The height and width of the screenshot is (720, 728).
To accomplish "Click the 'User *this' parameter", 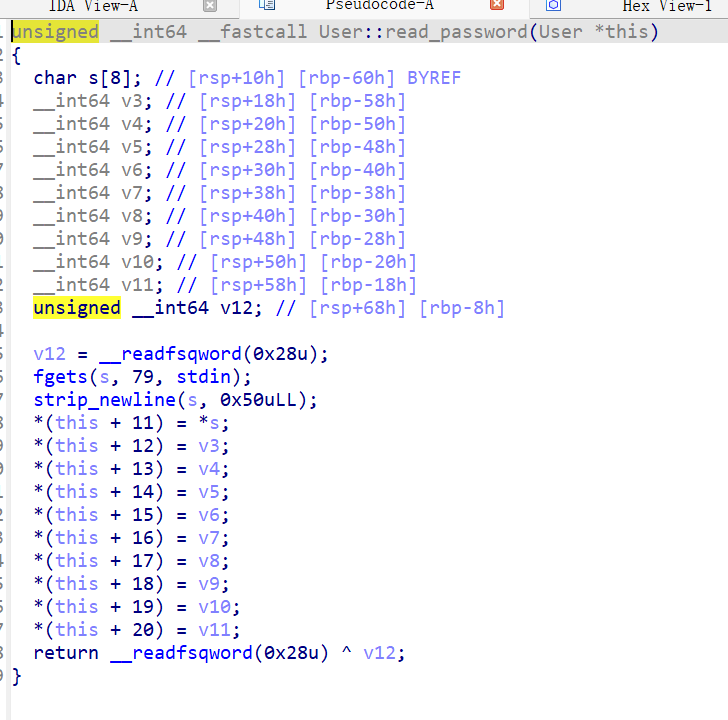I will pyautogui.click(x=593, y=32).
